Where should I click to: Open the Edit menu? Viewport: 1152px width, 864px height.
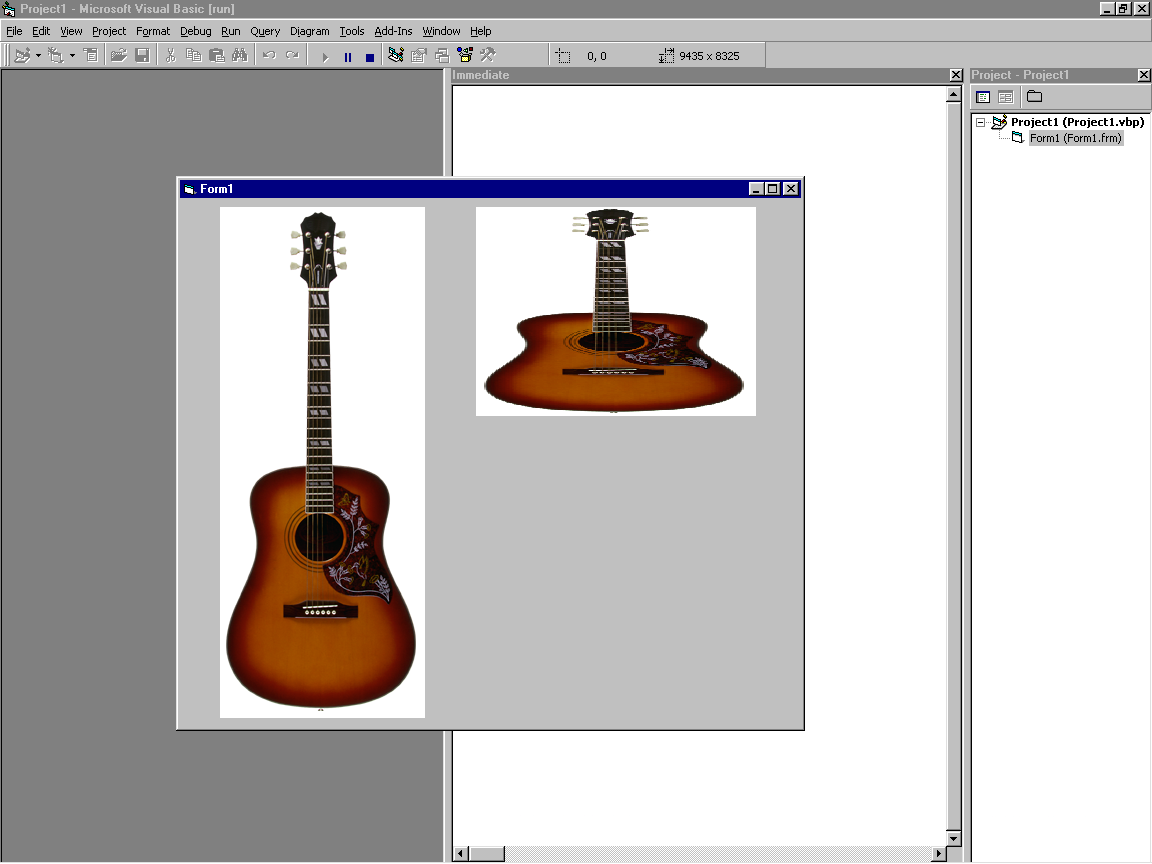[41, 31]
